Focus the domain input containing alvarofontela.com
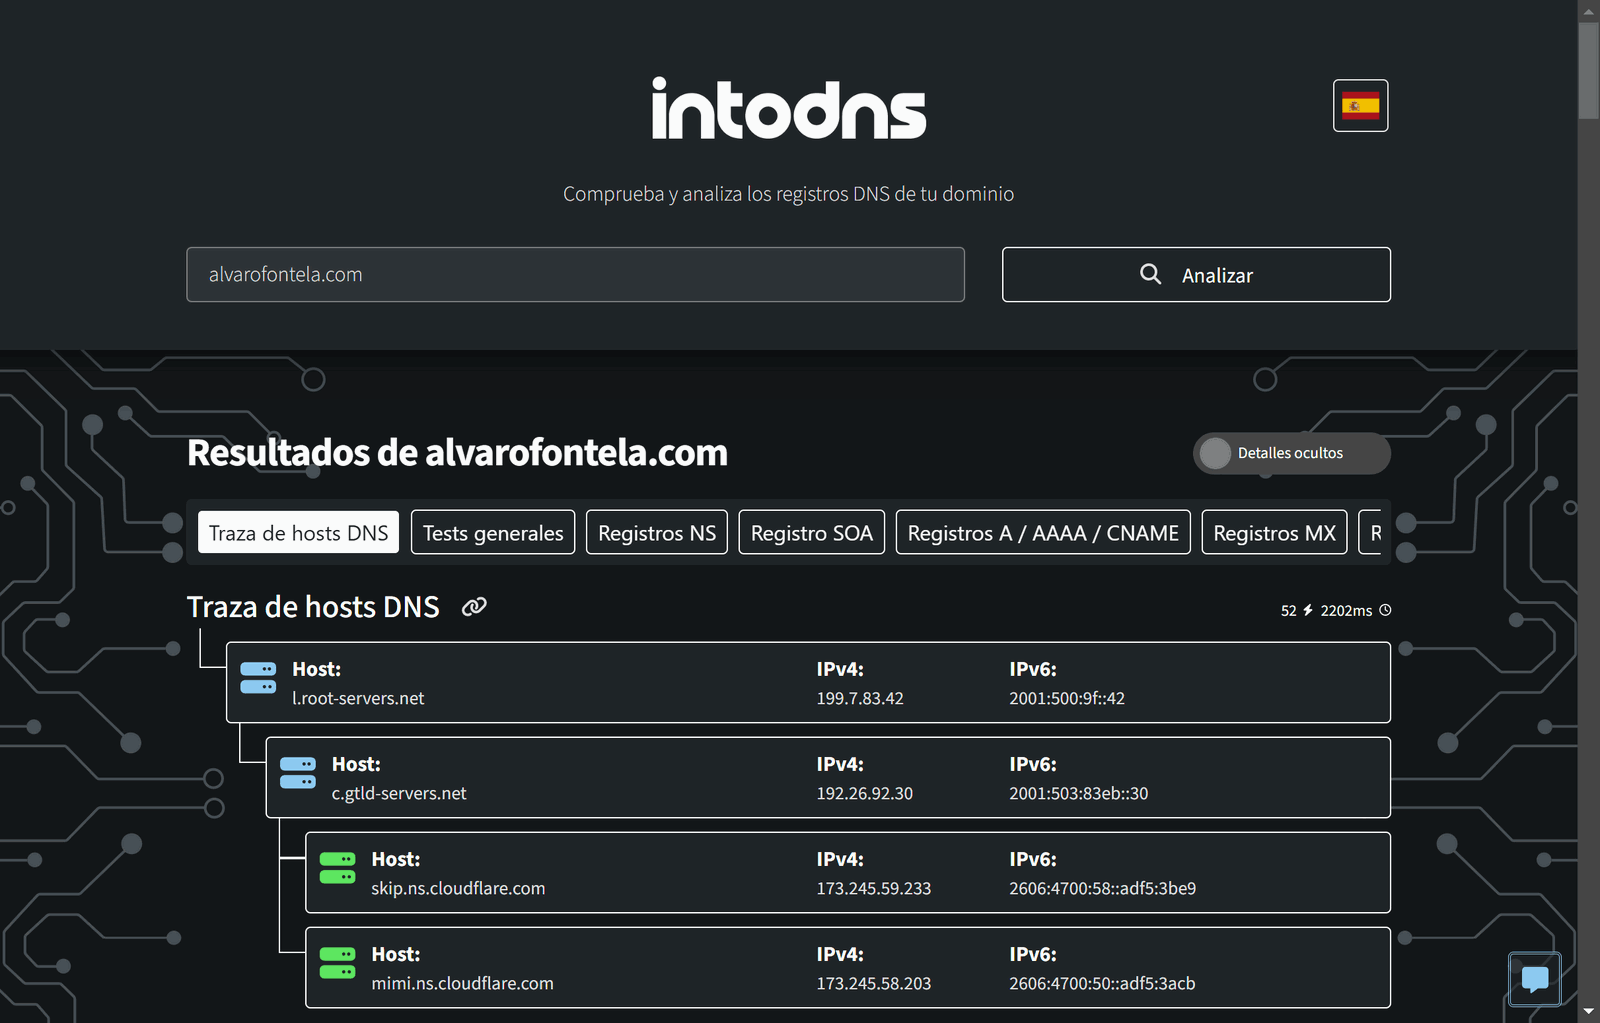The width and height of the screenshot is (1600, 1023). coord(575,274)
